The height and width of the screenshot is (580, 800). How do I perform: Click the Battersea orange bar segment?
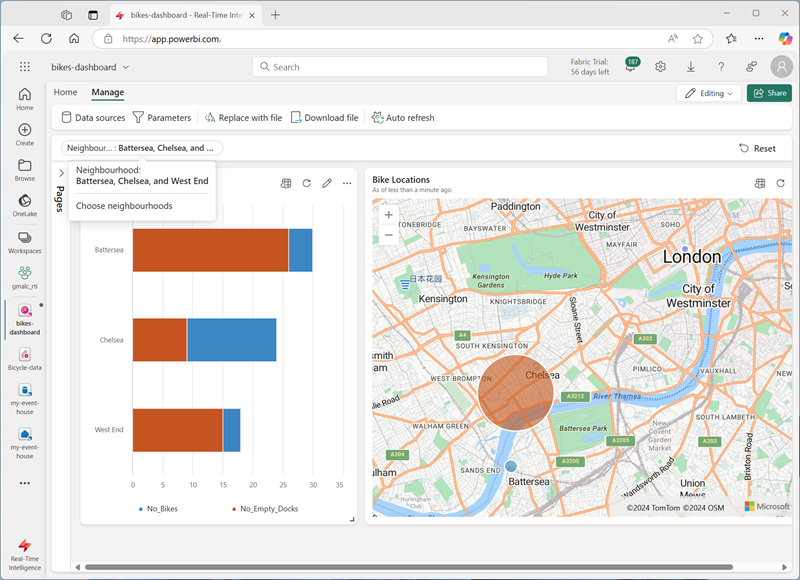[210, 250]
